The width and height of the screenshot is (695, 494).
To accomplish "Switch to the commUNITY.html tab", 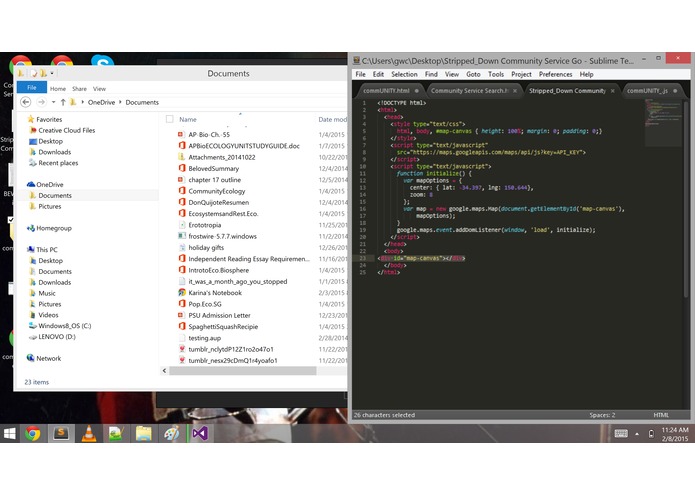I will [x=387, y=90].
